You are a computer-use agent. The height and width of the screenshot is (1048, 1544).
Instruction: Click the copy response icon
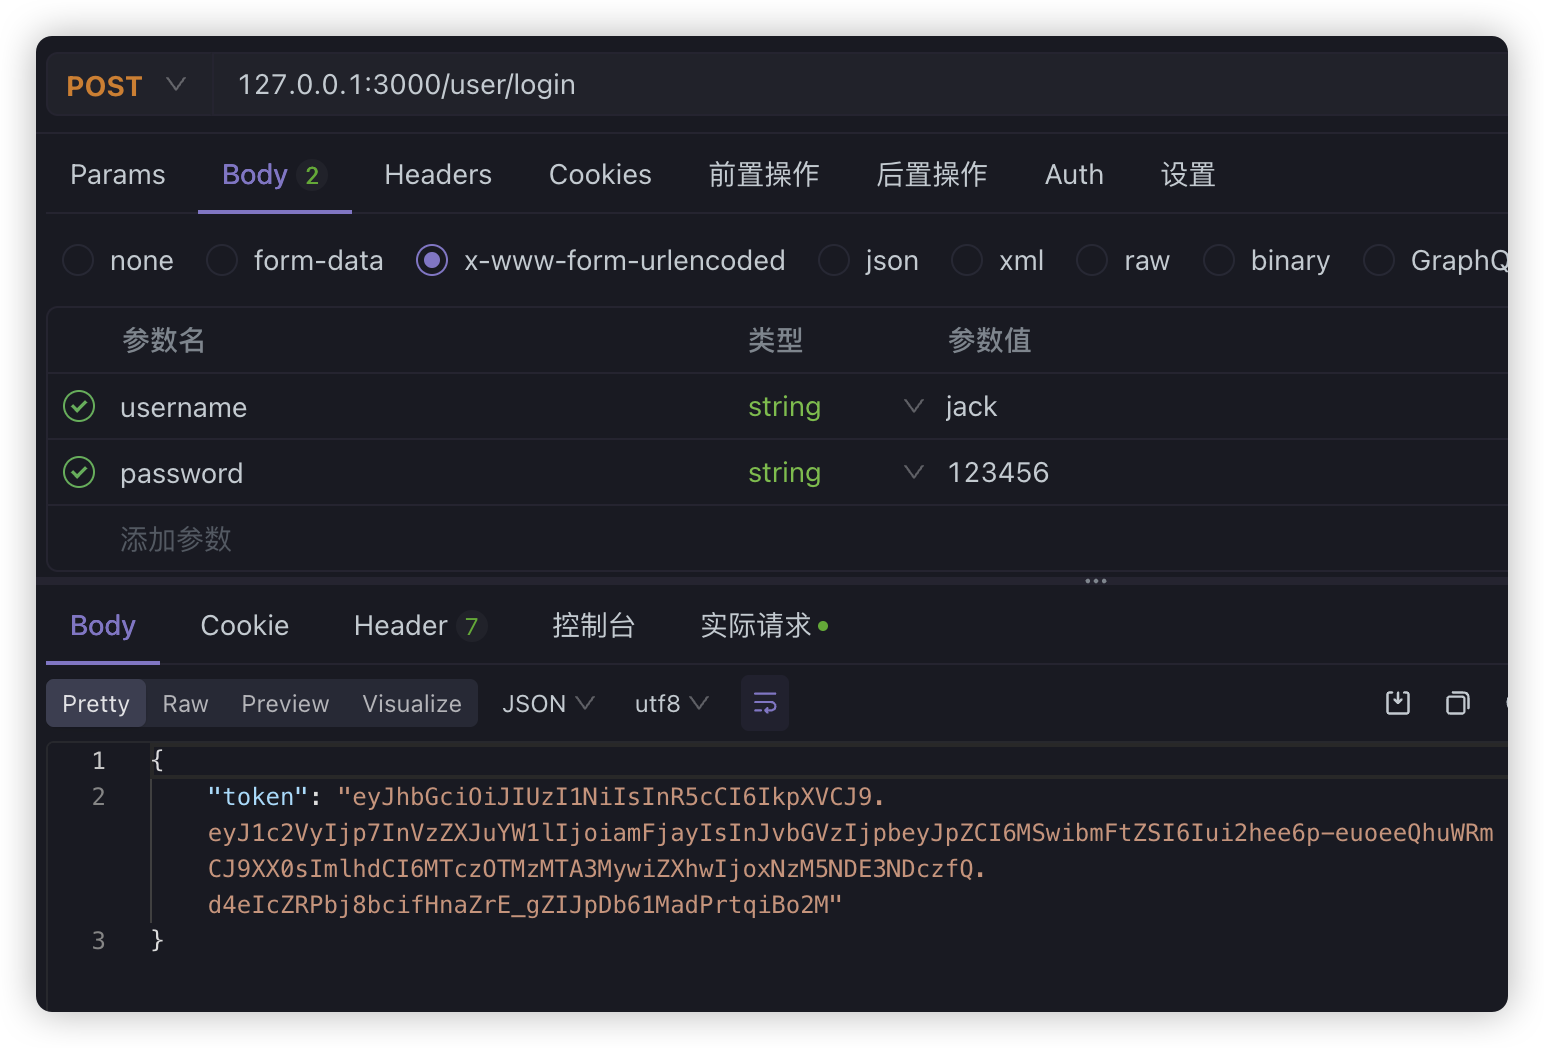coord(1457,703)
